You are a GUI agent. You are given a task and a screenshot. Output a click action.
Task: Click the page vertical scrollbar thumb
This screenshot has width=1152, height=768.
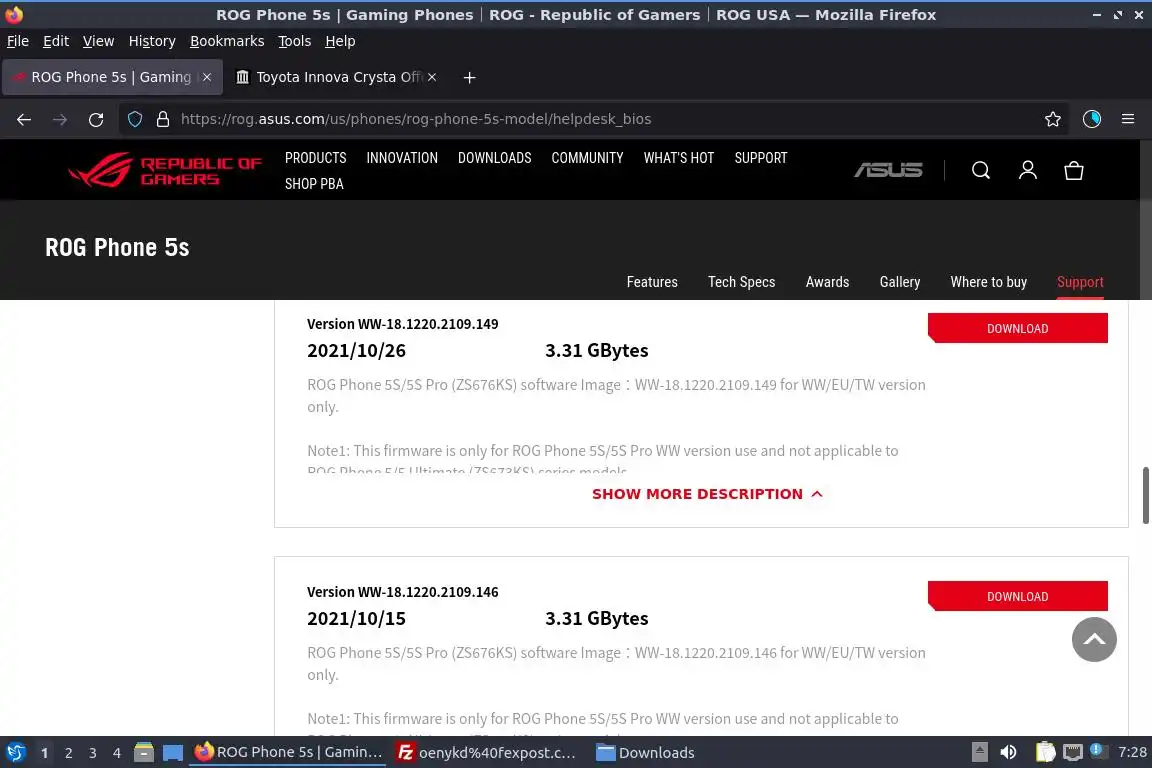pos(1145,495)
